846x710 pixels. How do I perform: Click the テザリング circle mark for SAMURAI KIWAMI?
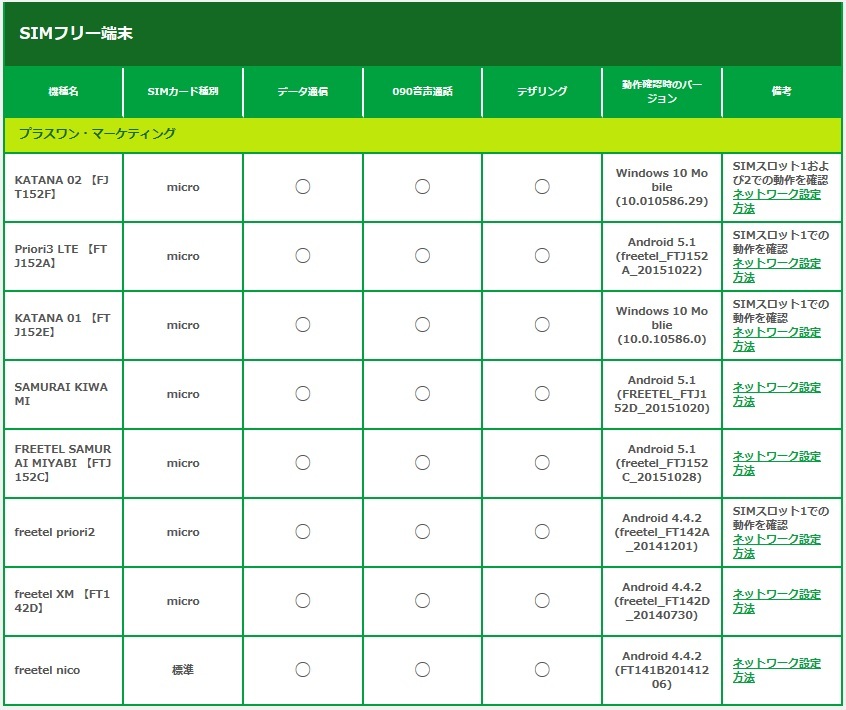pos(542,394)
